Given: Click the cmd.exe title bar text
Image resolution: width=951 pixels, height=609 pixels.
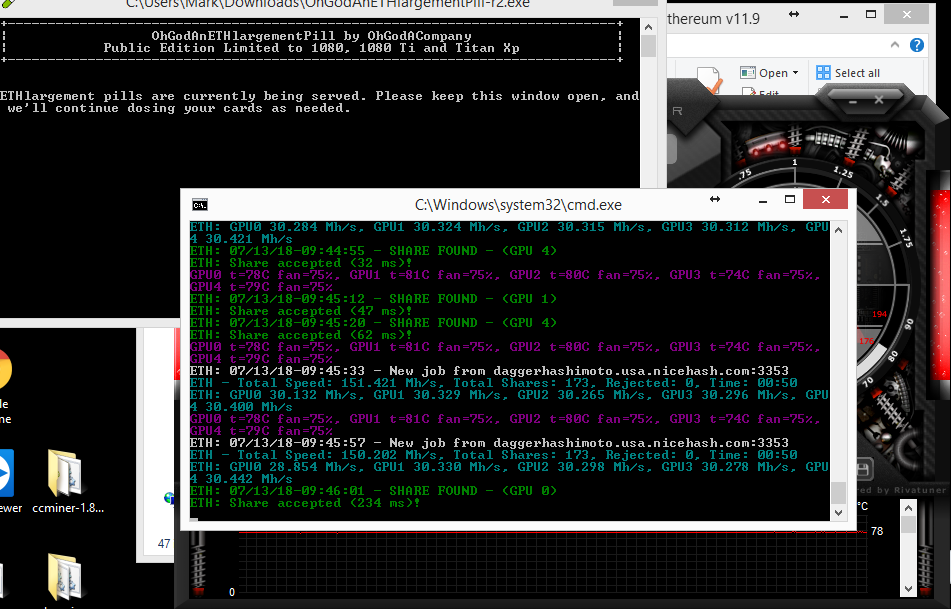Looking at the screenshot, I should [x=518, y=205].
